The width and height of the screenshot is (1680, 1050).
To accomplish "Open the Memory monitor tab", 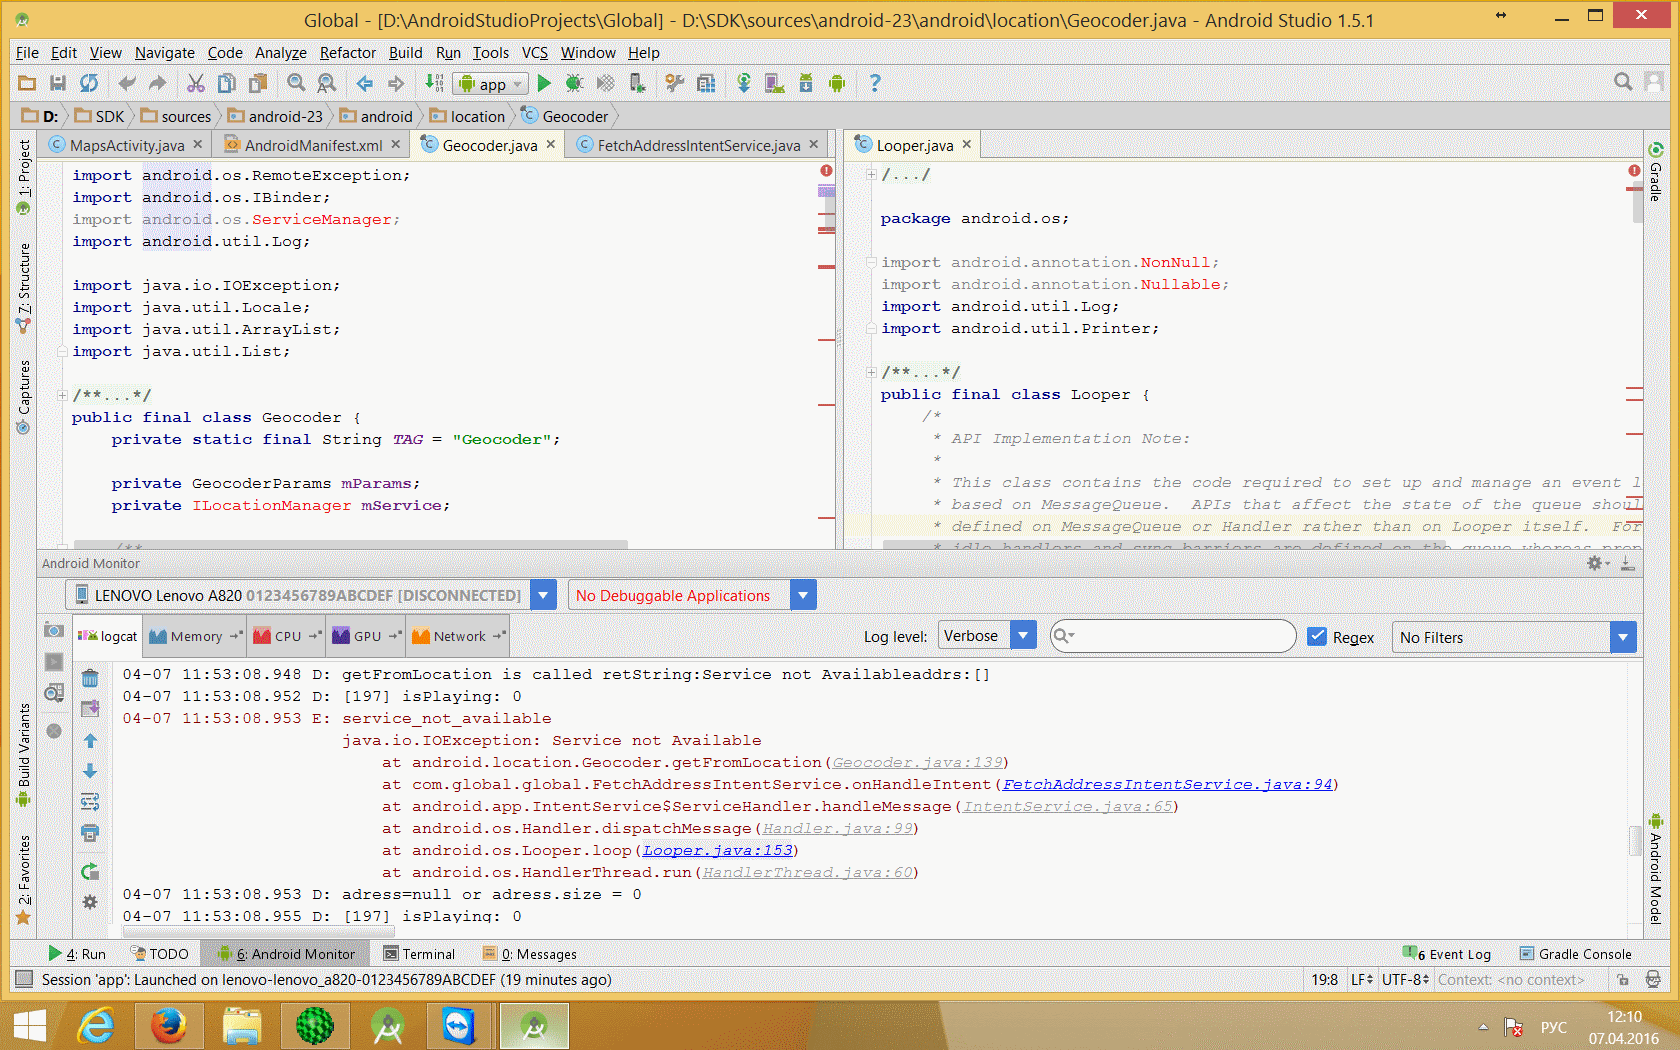I will (194, 636).
